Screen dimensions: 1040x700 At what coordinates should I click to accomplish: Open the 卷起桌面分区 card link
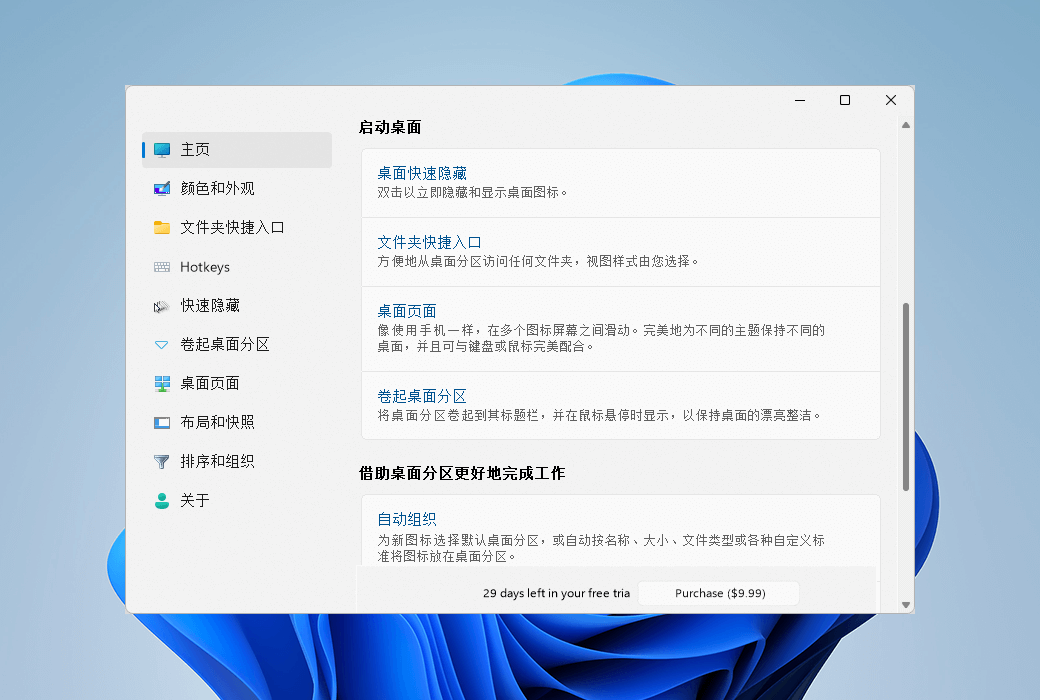coord(422,396)
